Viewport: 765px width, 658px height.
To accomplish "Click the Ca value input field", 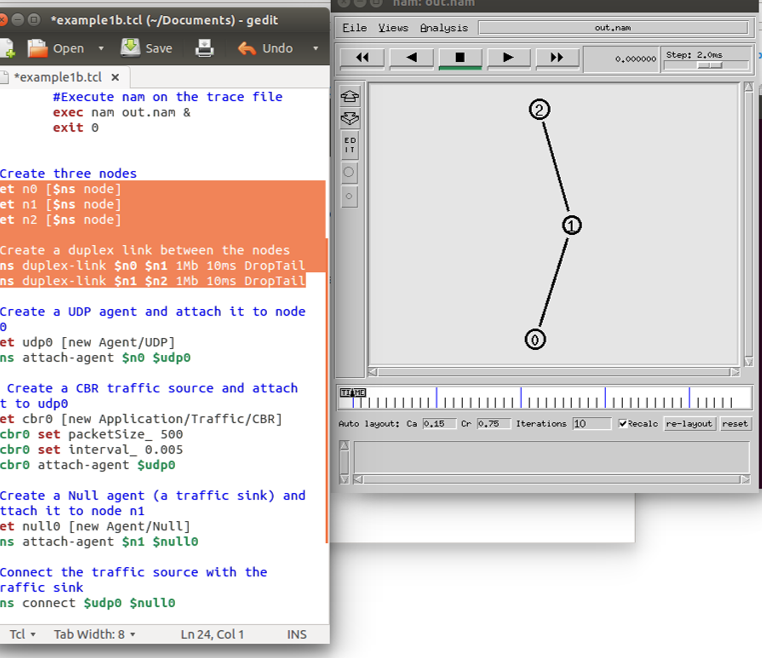I will pyautogui.click(x=439, y=423).
